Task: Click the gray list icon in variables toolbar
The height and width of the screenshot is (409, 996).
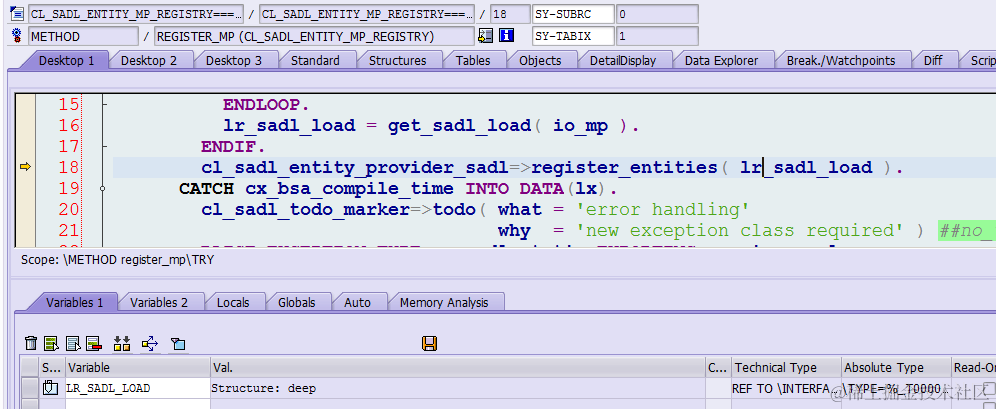Action: [73, 344]
